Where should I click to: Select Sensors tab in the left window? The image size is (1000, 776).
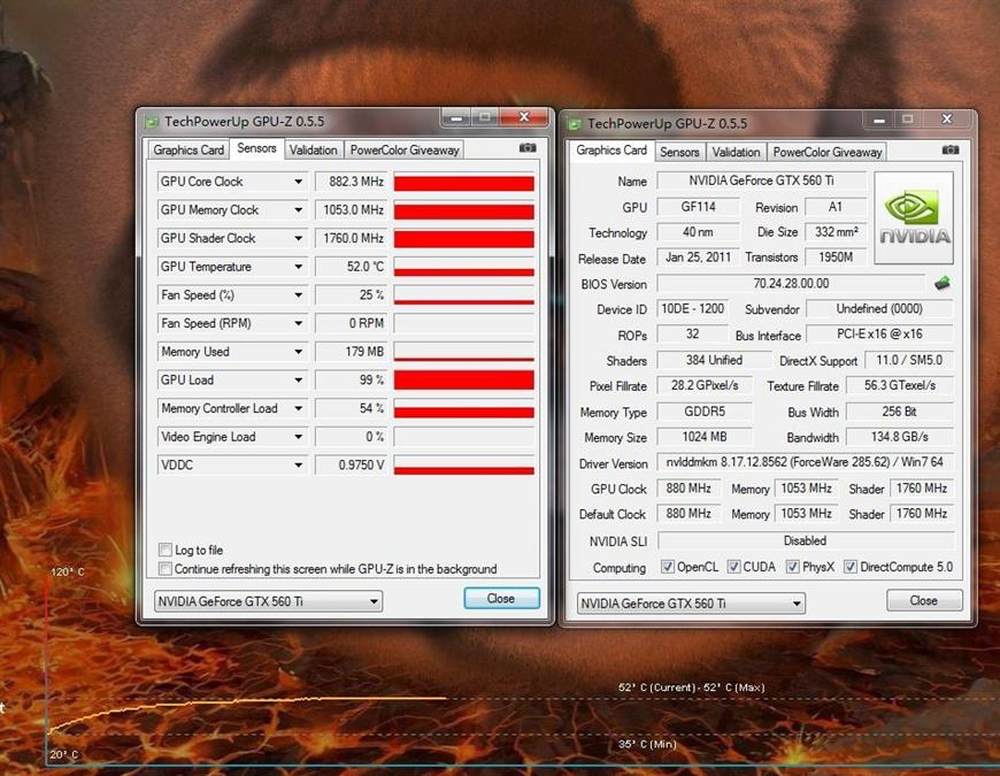coord(256,149)
